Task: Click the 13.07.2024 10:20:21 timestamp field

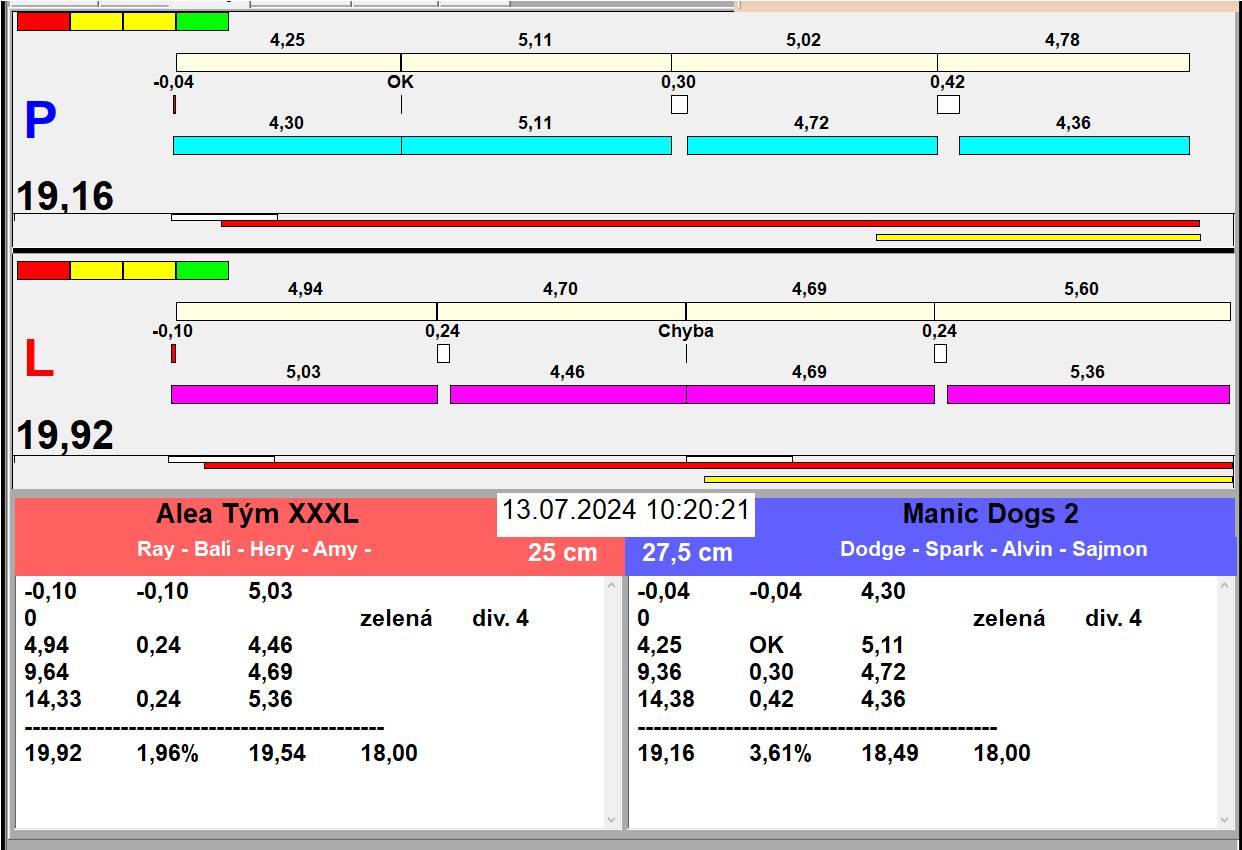Action: point(625,510)
